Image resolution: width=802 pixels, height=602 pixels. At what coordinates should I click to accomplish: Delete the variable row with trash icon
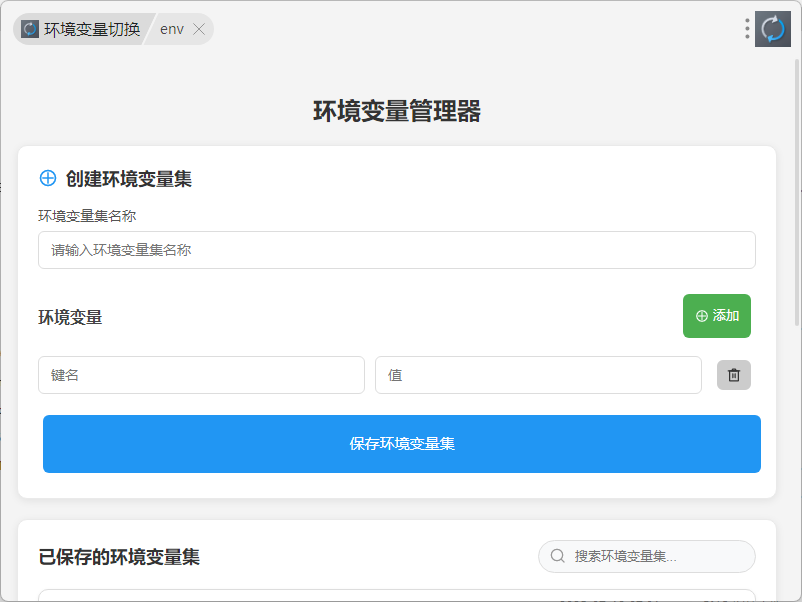(x=733, y=375)
